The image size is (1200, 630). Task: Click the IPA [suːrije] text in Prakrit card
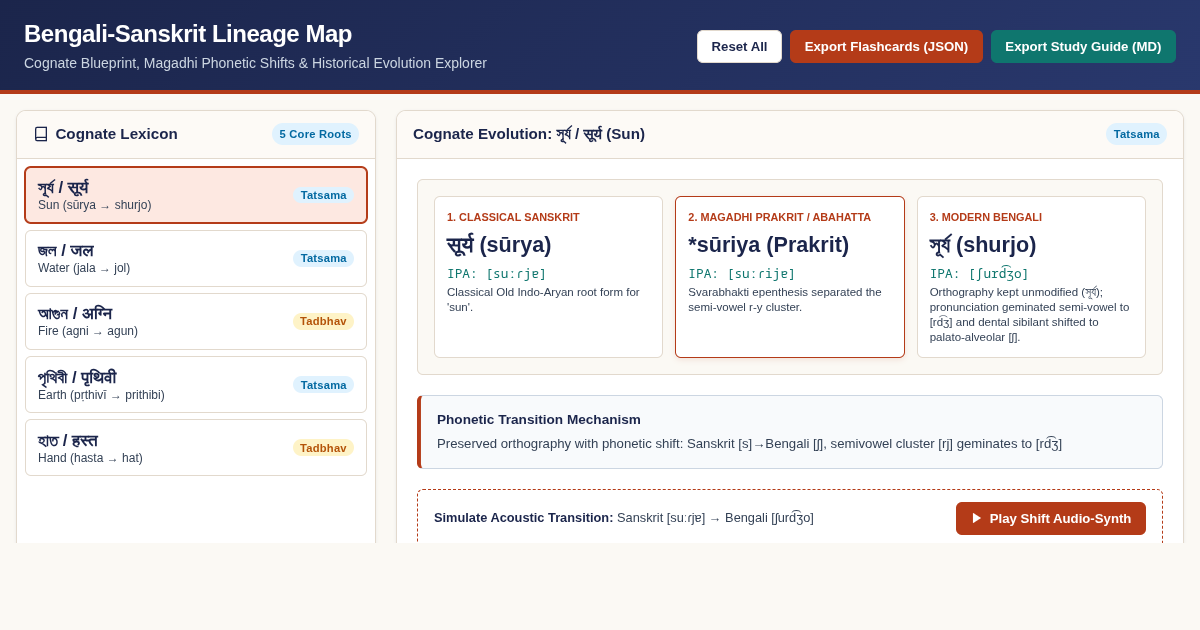742,273
